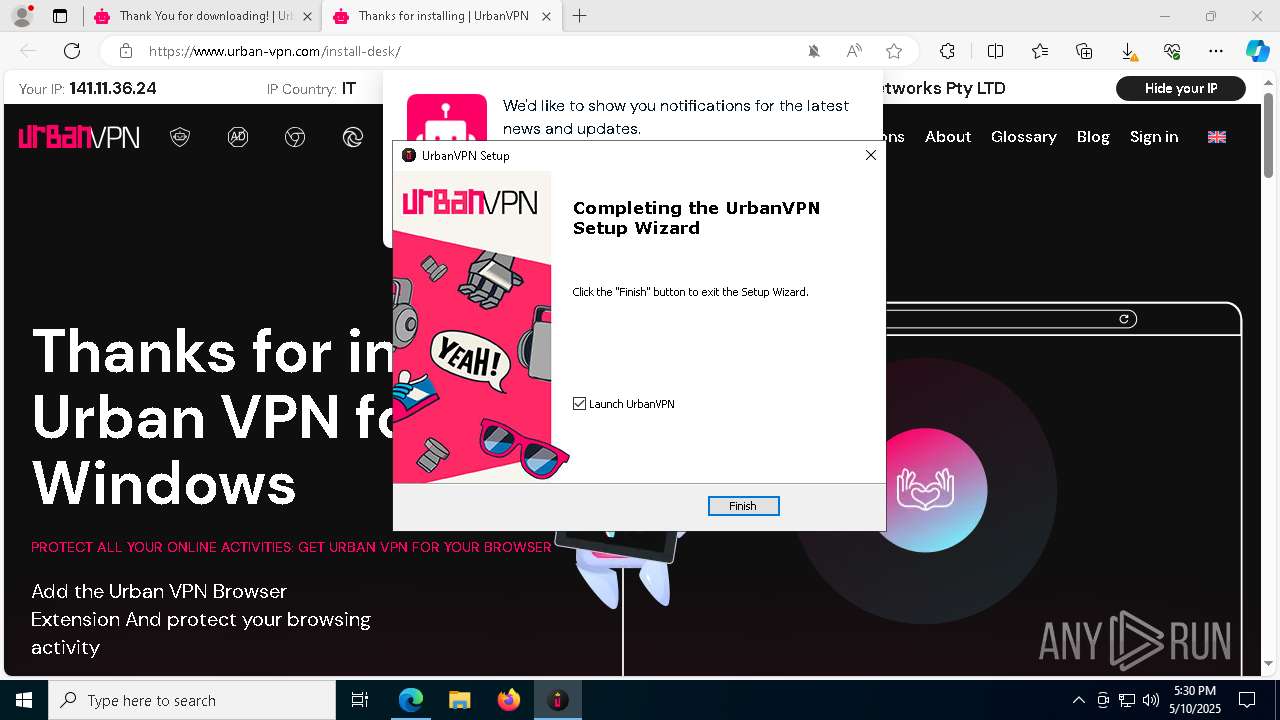Refresh the current page

pyautogui.click(x=72, y=51)
